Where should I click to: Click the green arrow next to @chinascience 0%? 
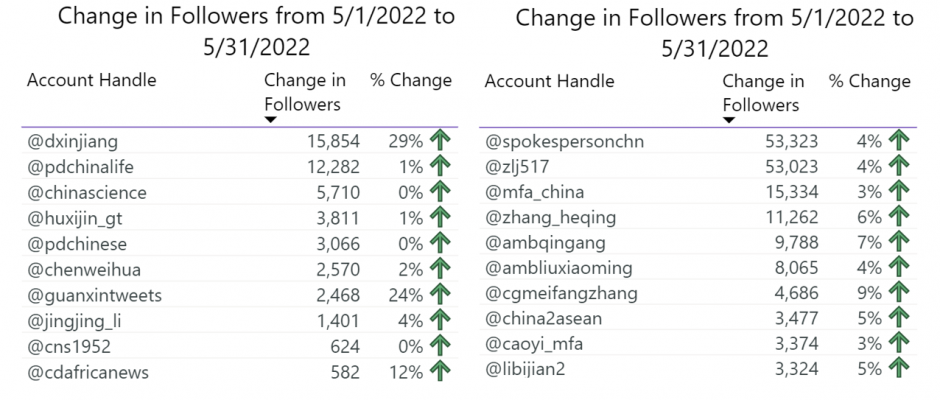(x=440, y=193)
